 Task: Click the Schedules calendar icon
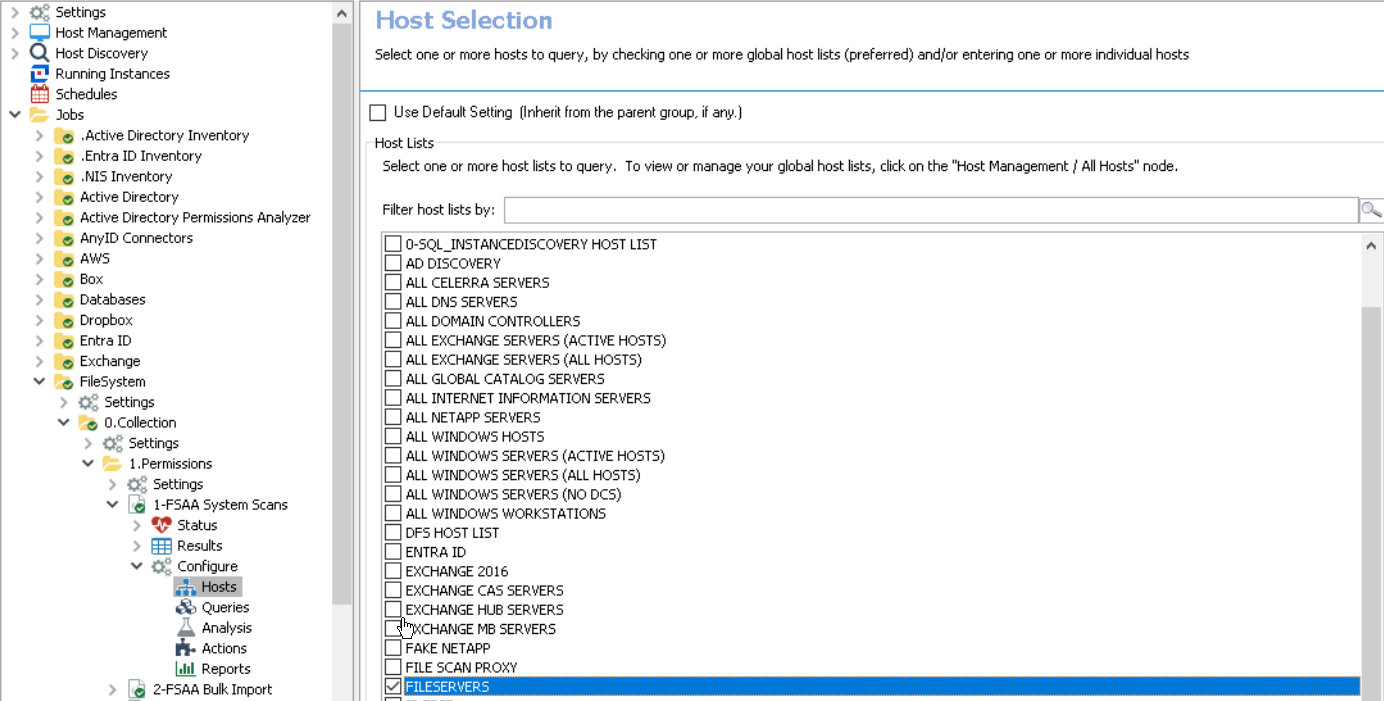coord(39,94)
